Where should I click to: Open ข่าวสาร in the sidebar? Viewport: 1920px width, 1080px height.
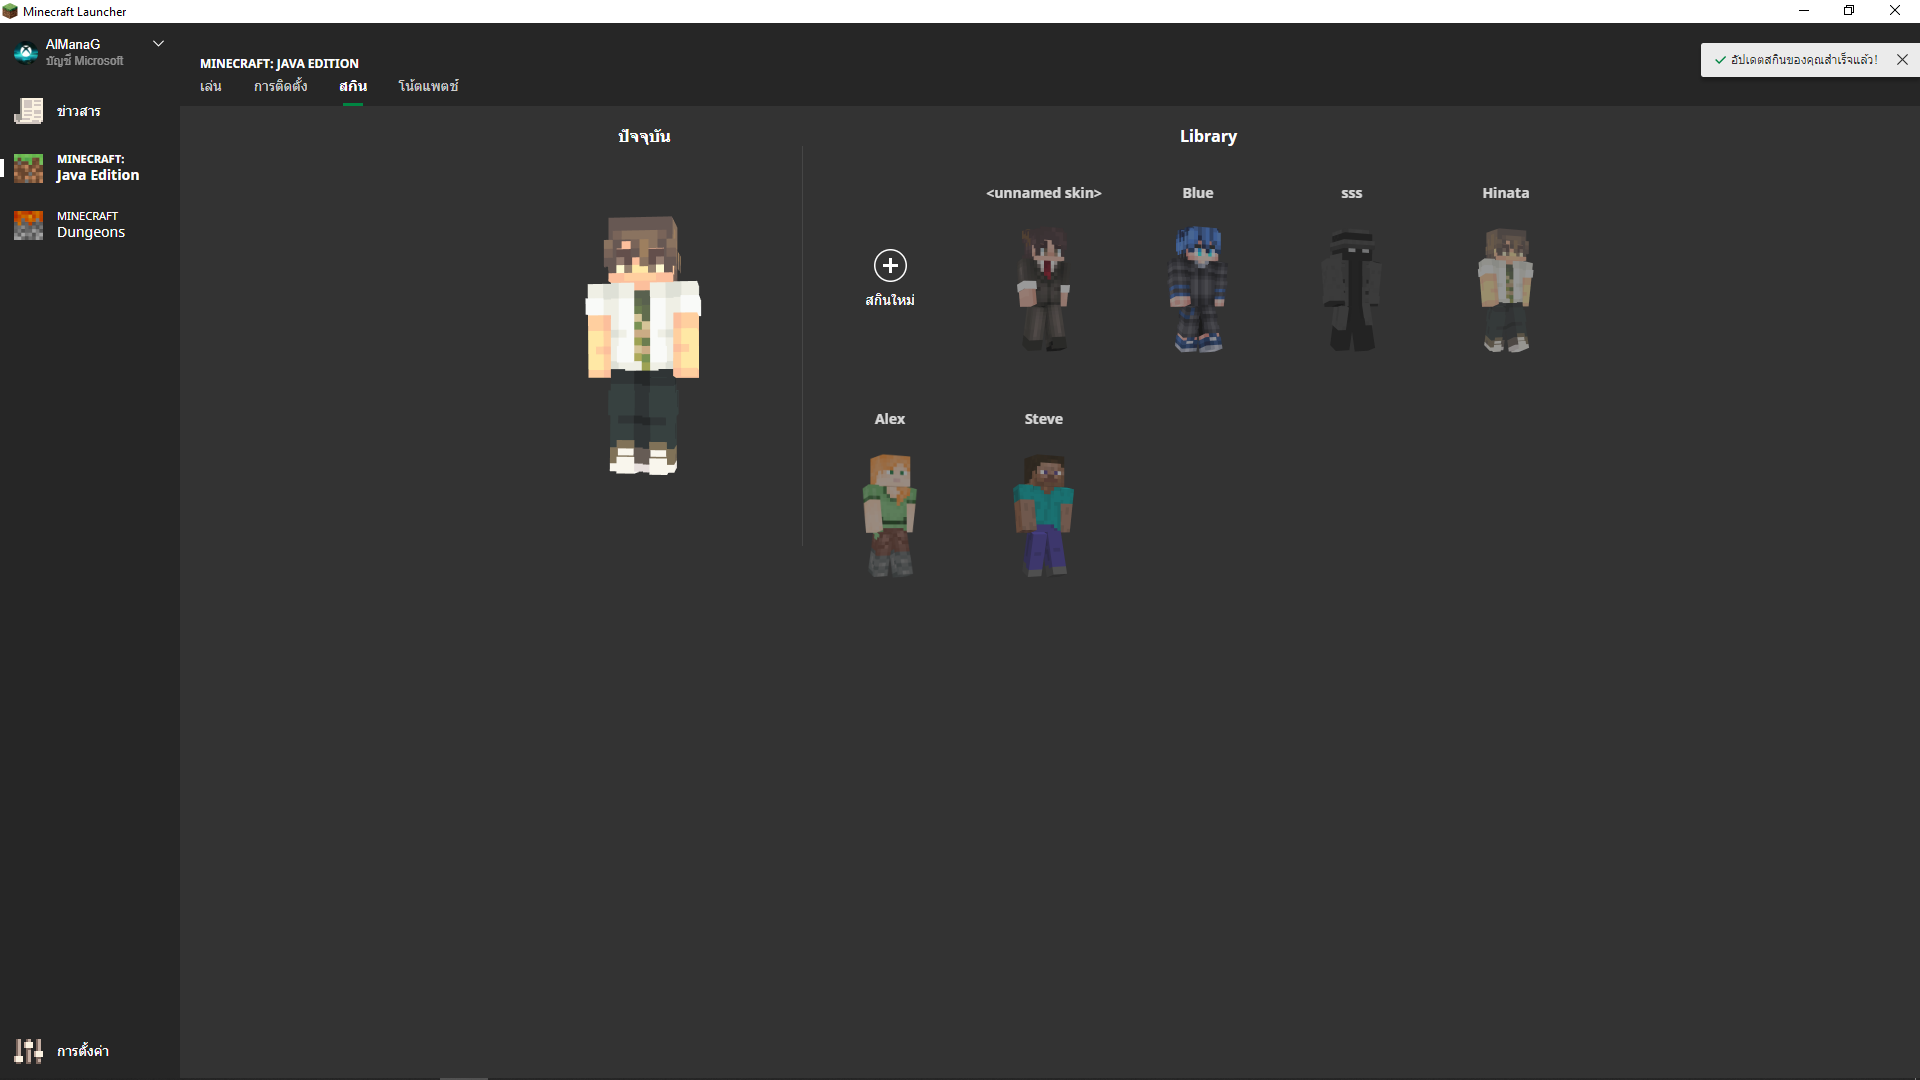(79, 111)
